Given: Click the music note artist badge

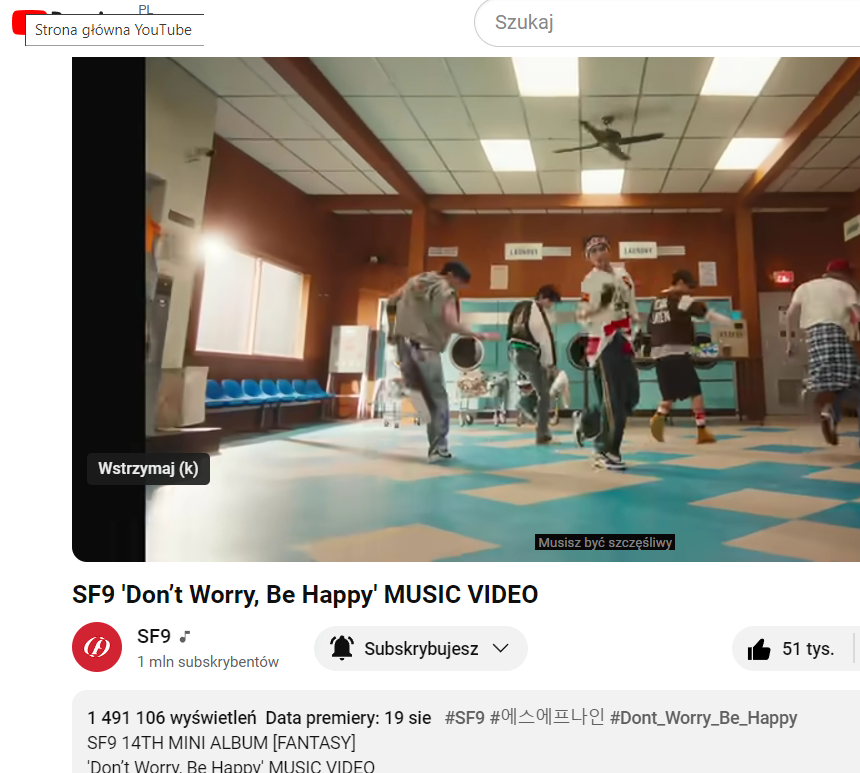Looking at the screenshot, I should click(x=185, y=636).
